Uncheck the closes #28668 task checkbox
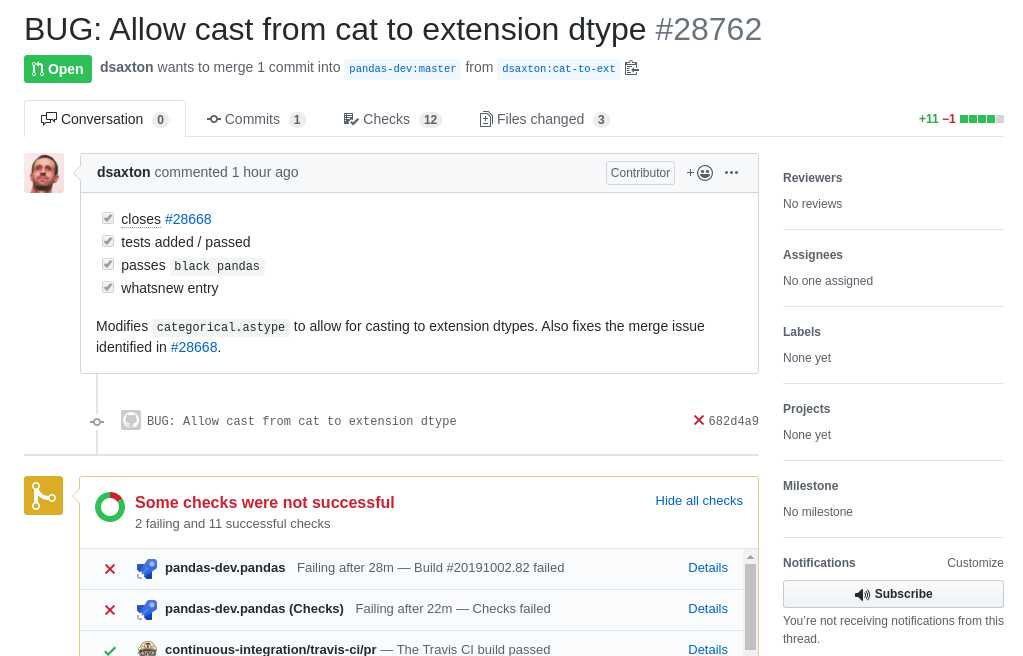This screenshot has height=656, width=1023. (107, 218)
